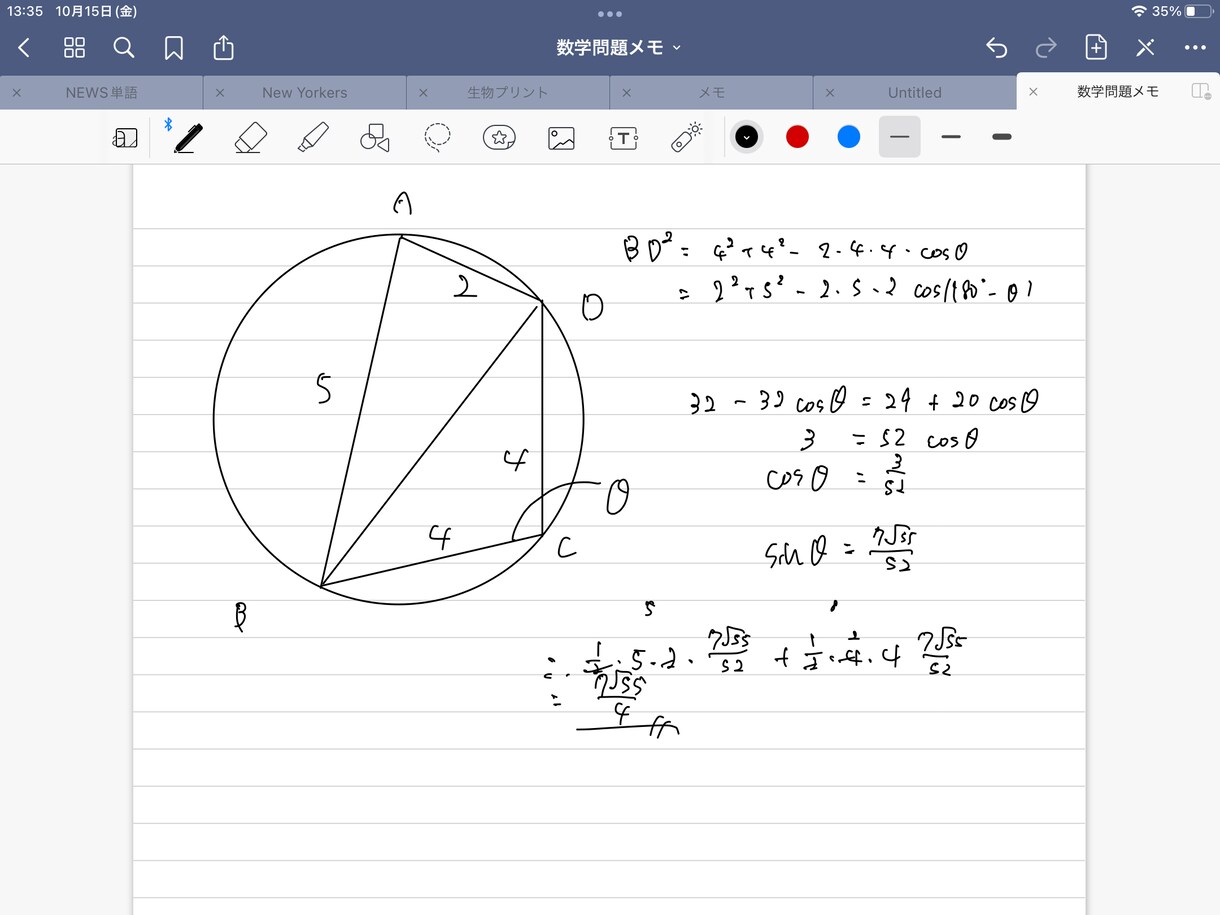
Task: Open the share export menu
Action: 224,47
